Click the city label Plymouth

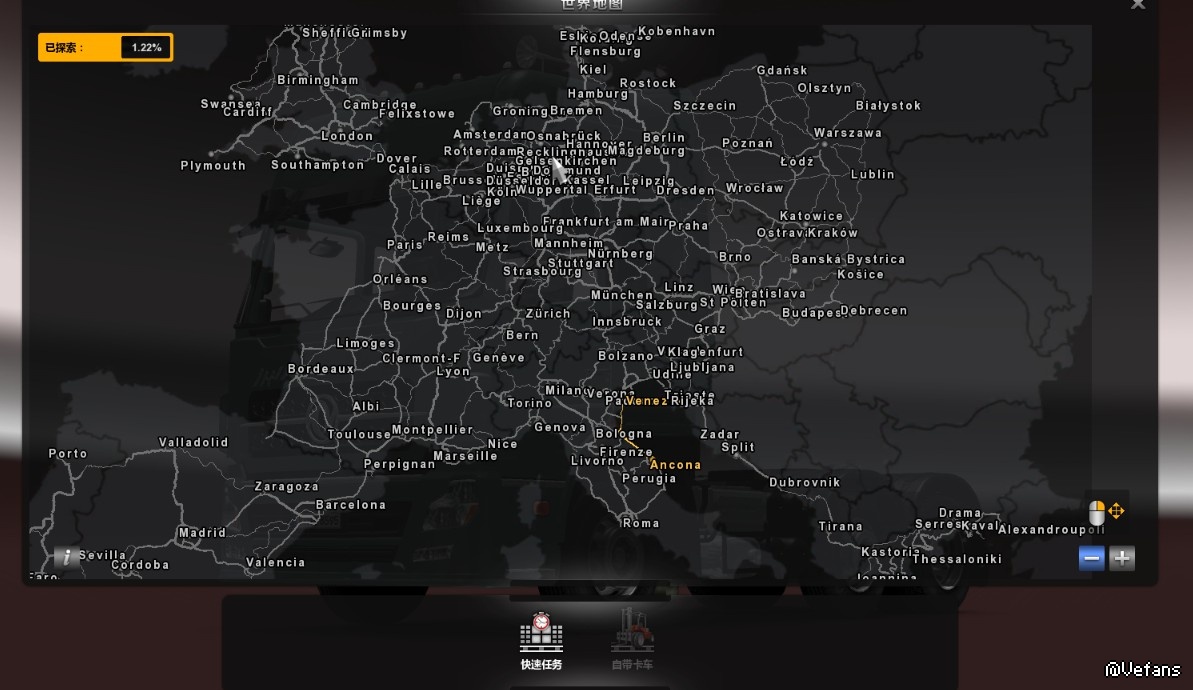(x=213, y=165)
